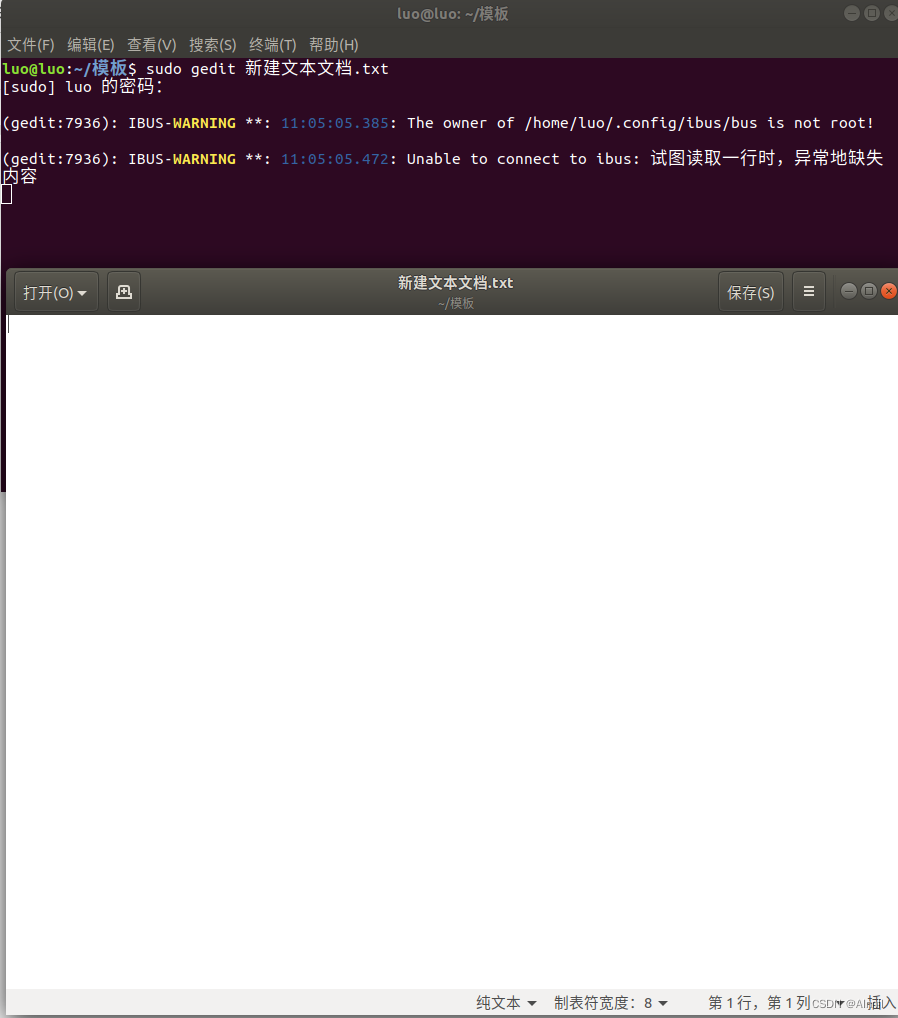Click the create new document icon in gedit
The height and width of the screenshot is (1018, 898).
pyautogui.click(x=123, y=291)
